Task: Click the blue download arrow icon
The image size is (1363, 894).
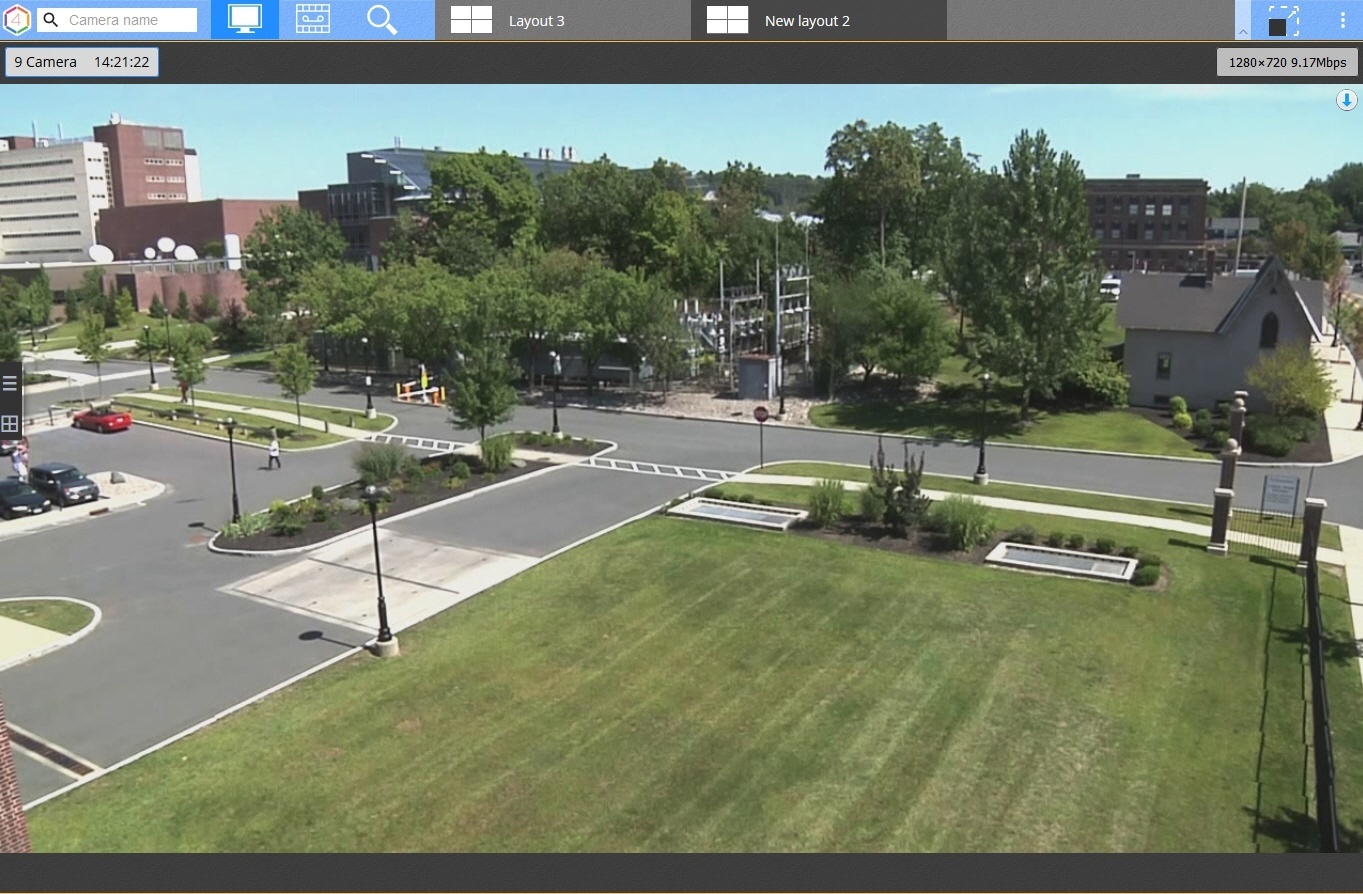Action: [1346, 100]
